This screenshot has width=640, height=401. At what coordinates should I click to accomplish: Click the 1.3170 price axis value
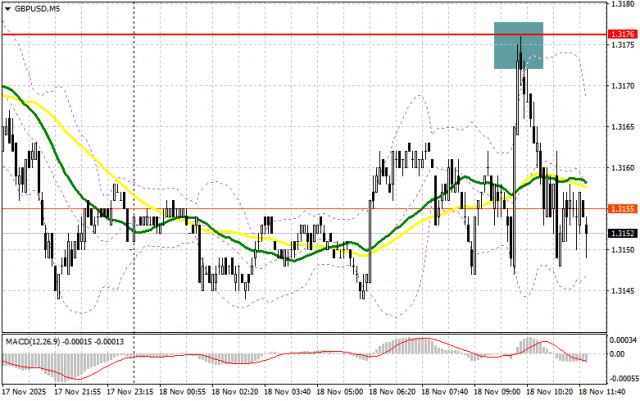622,86
